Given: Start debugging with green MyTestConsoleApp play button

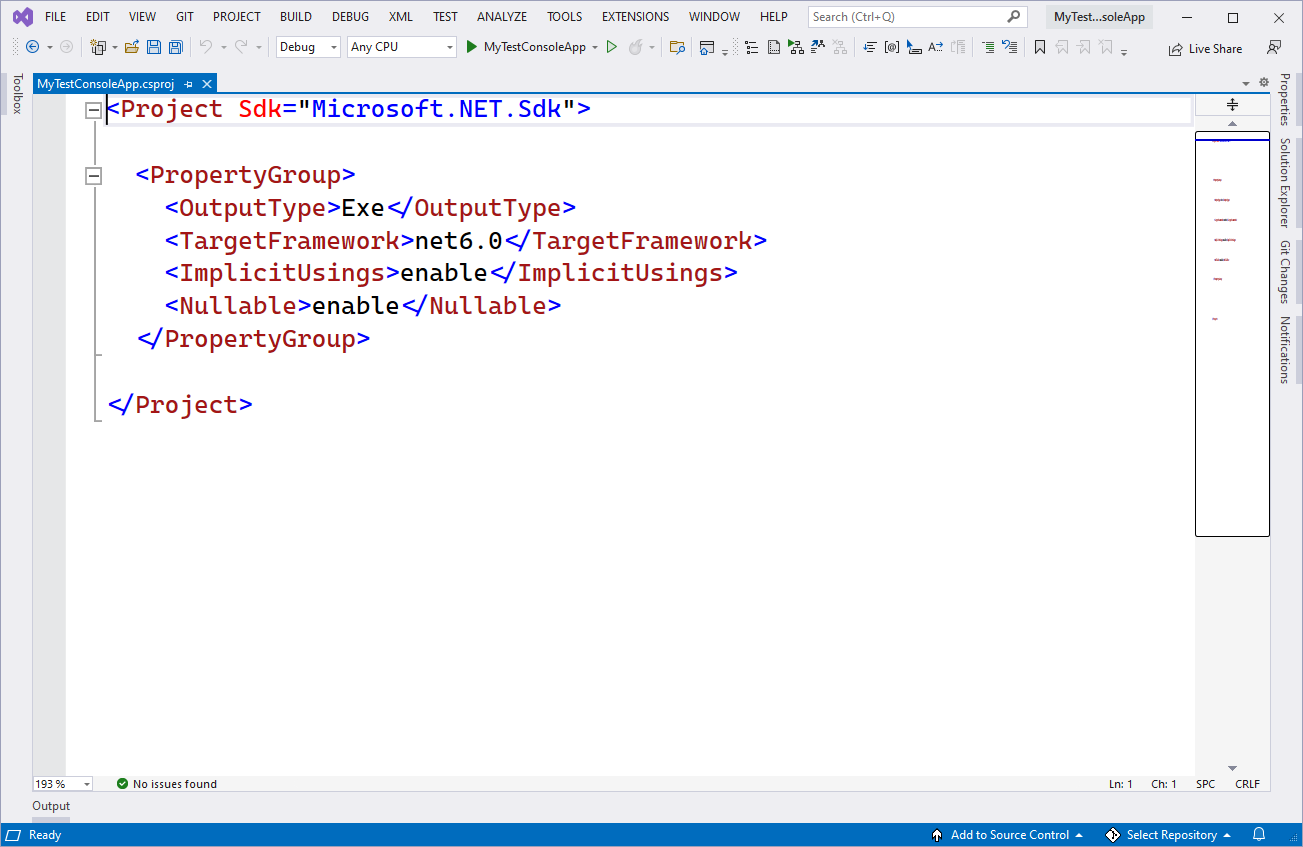Looking at the screenshot, I should (472, 47).
